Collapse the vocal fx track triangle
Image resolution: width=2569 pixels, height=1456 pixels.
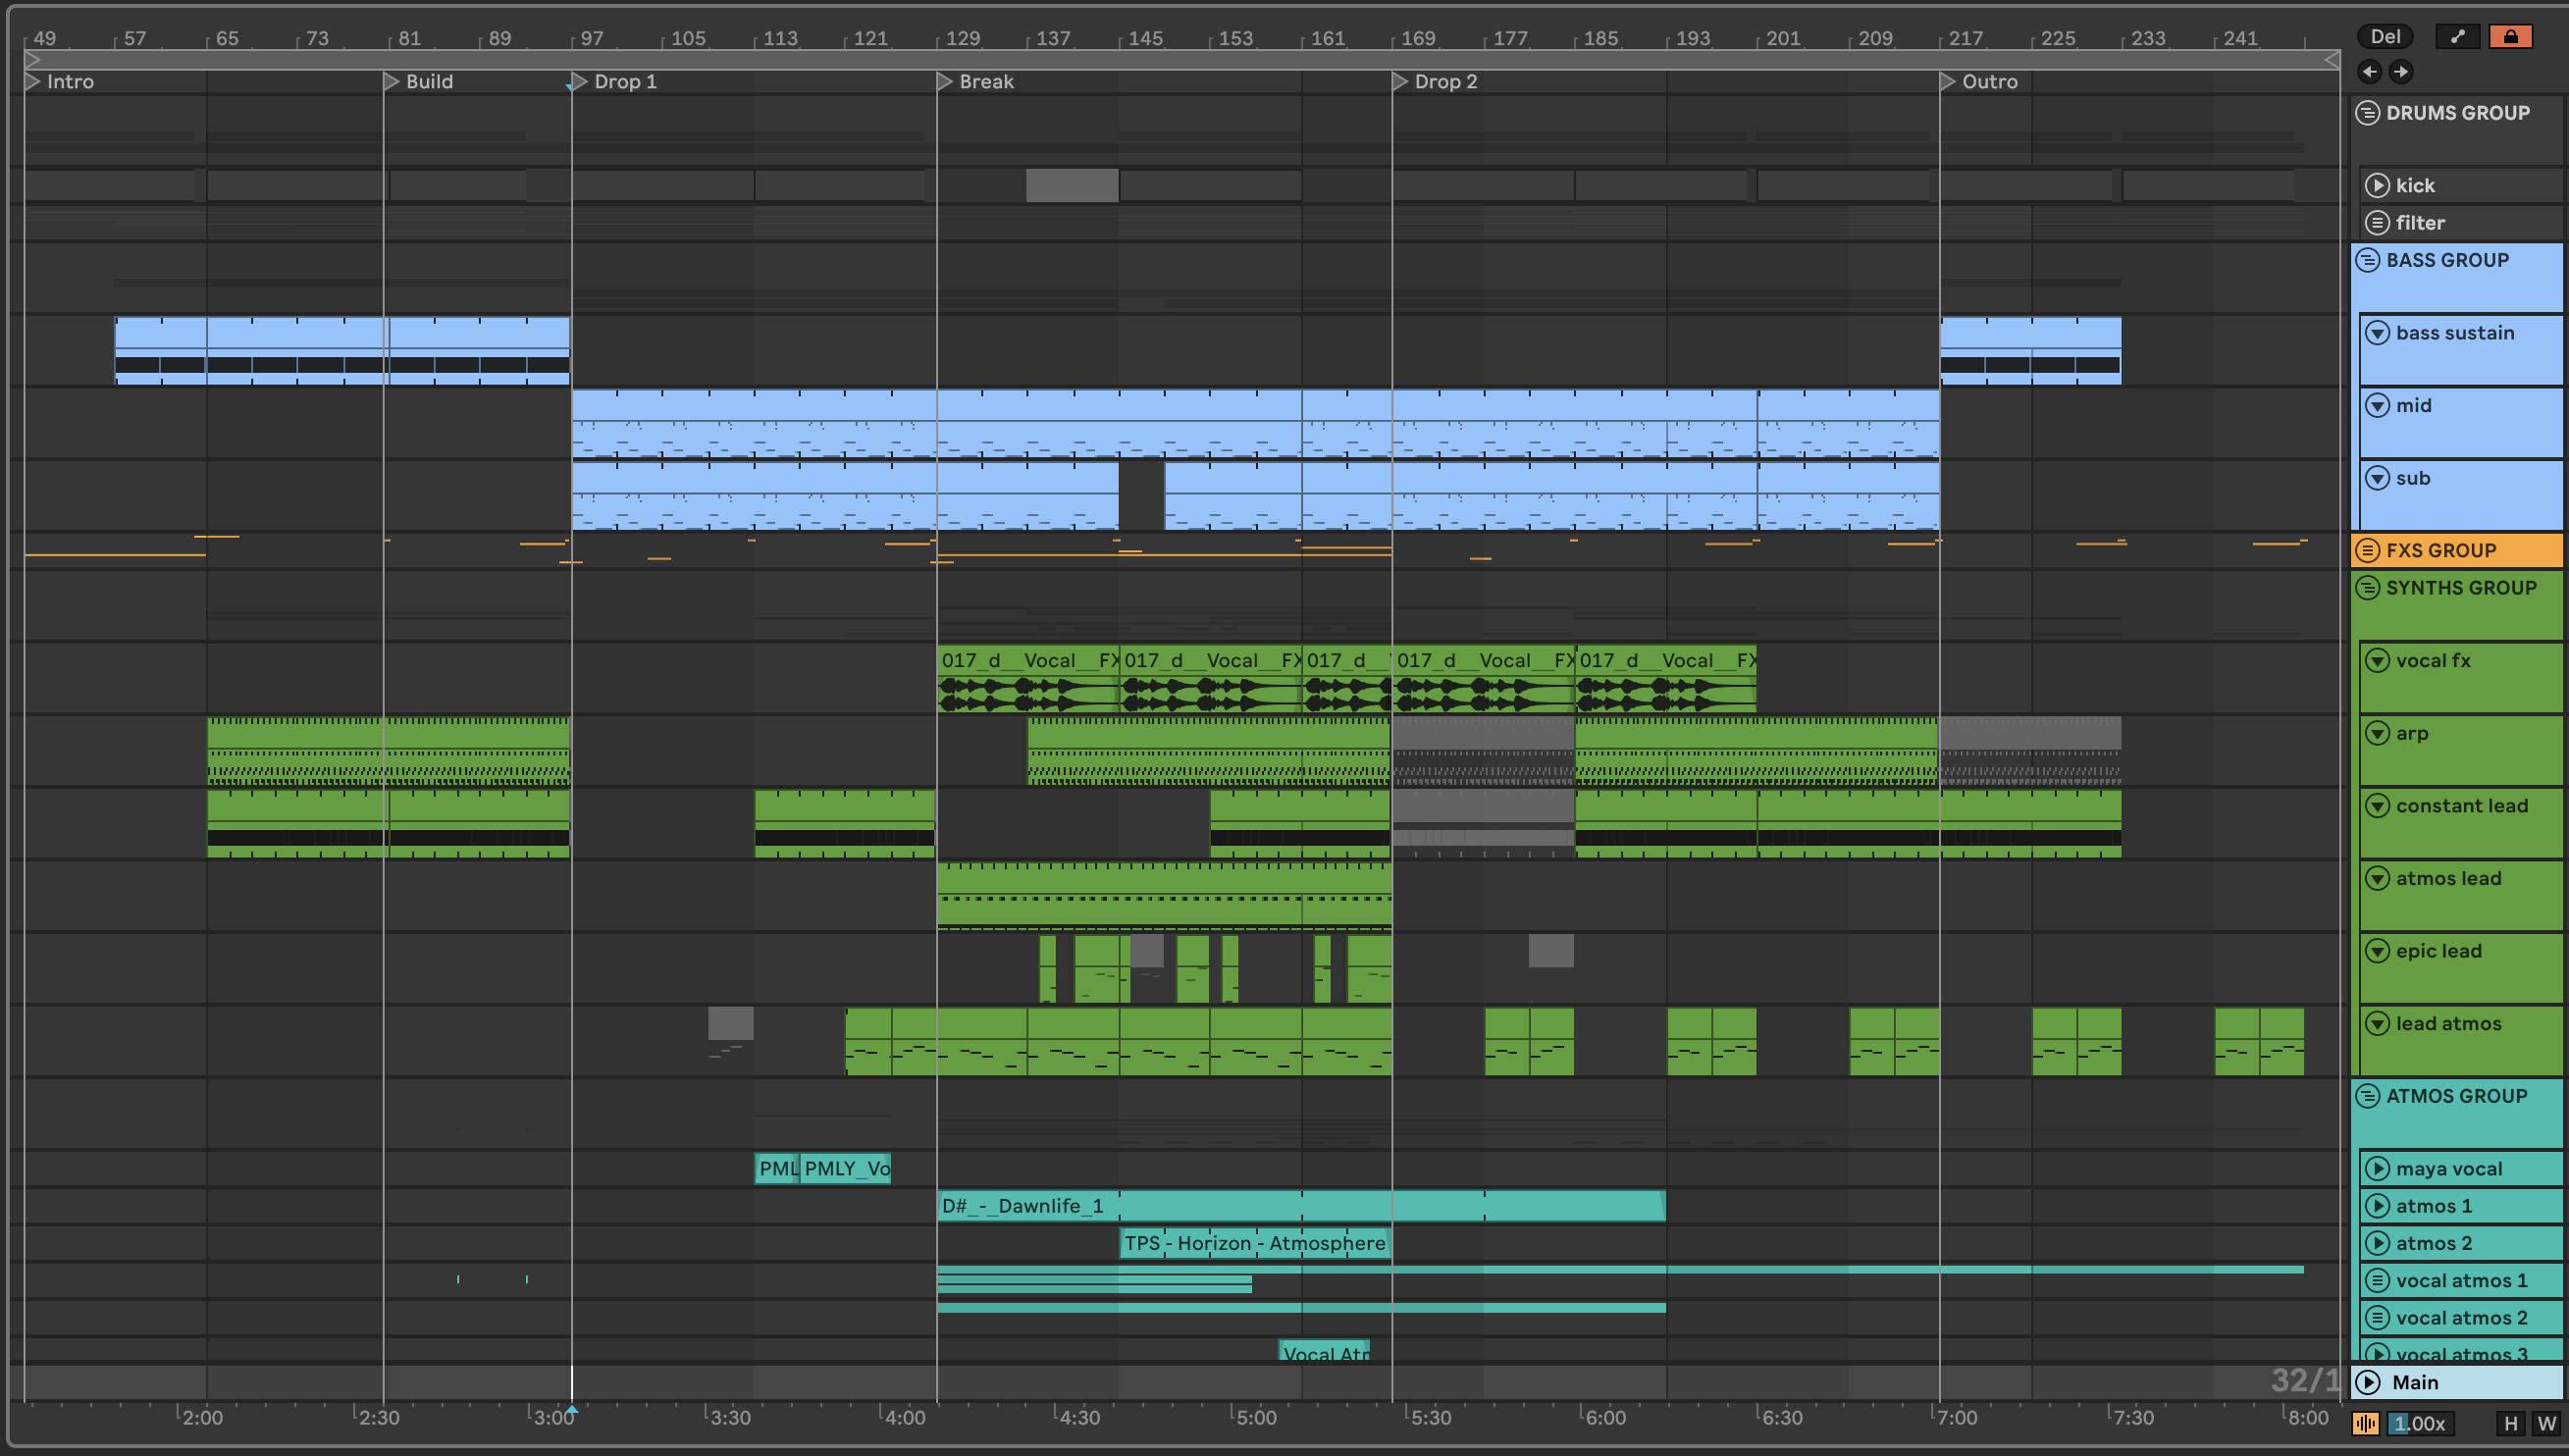click(x=2377, y=661)
